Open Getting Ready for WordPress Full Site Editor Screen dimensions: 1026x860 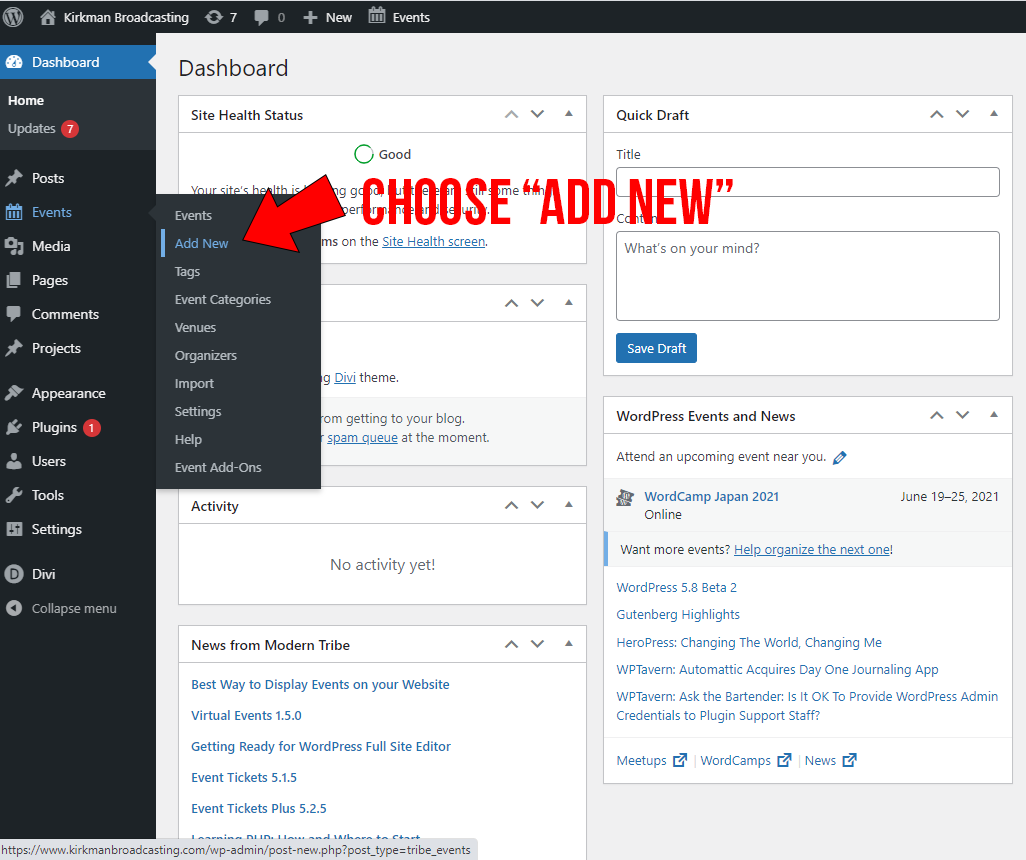321,747
